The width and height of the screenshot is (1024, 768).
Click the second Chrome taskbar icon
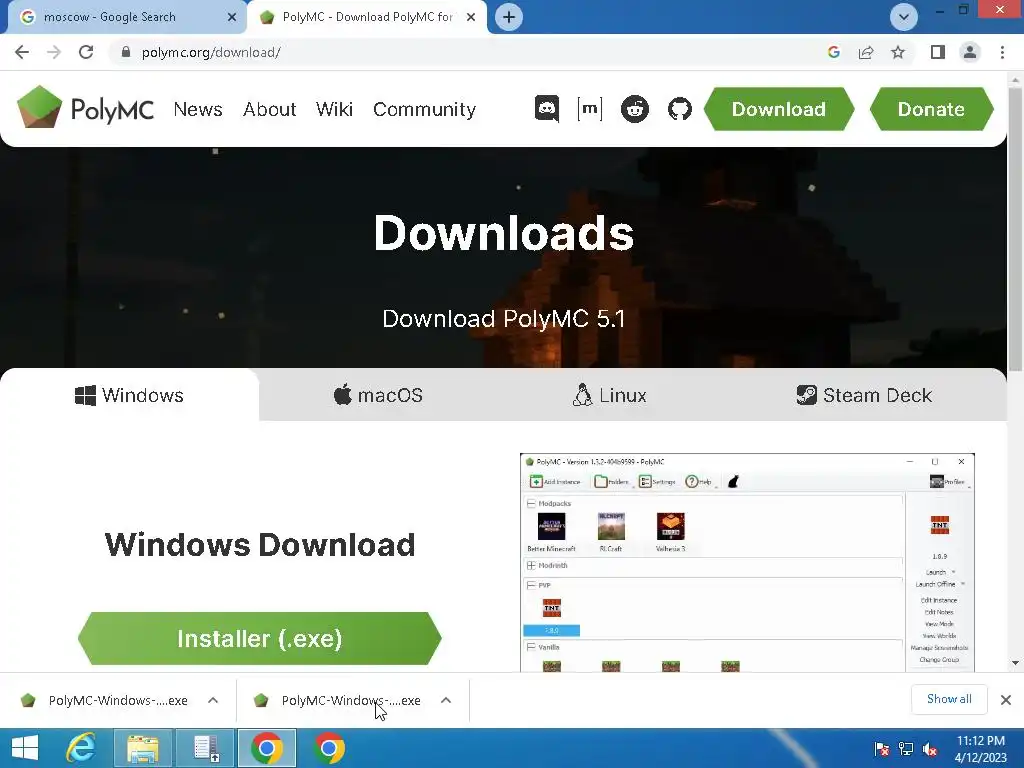(x=330, y=748)
